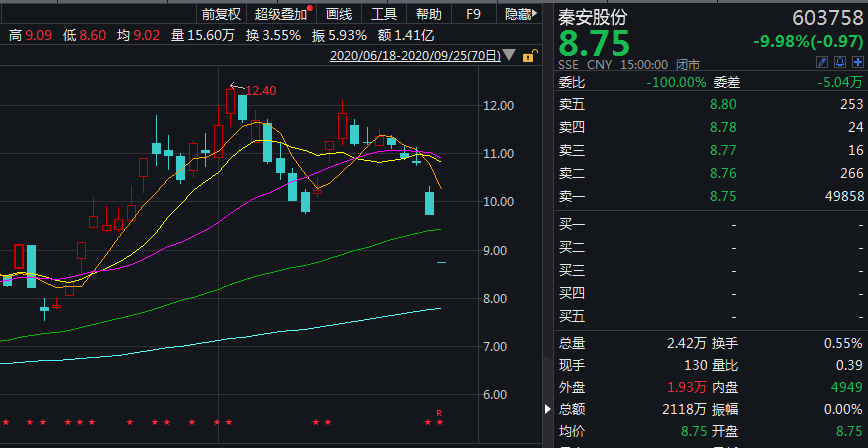The image size is (868, 448).
Task: Select the 买二 bid row
Action: coord(711,248)
